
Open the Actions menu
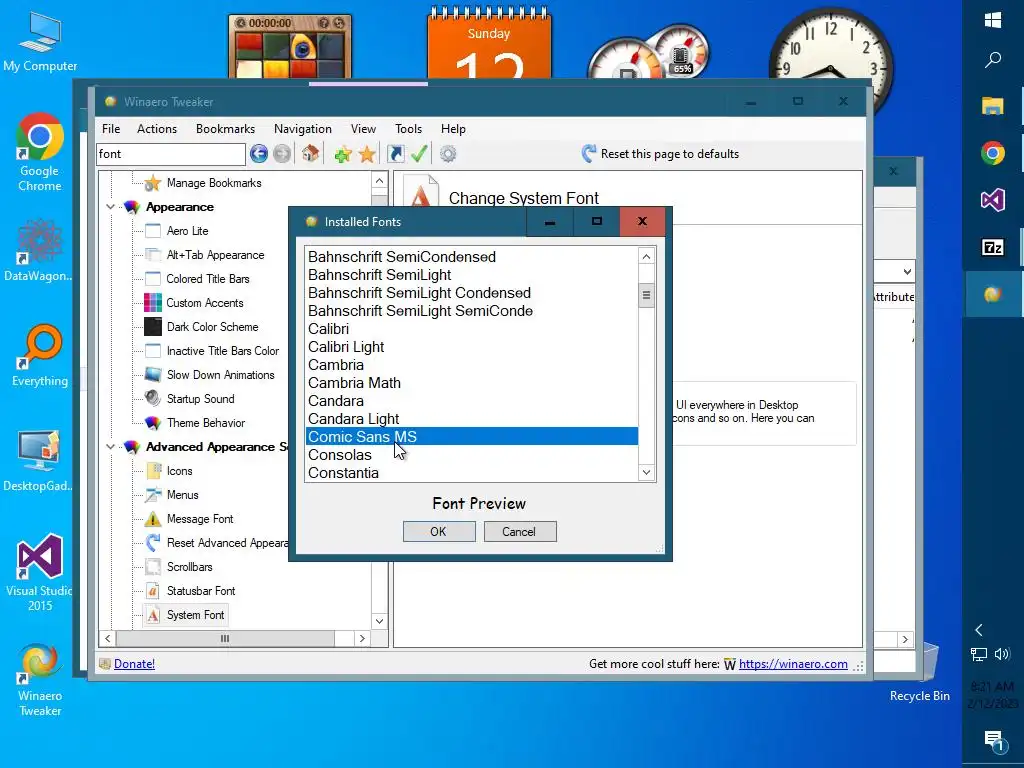pyautogui.click(x=157, y=129)
